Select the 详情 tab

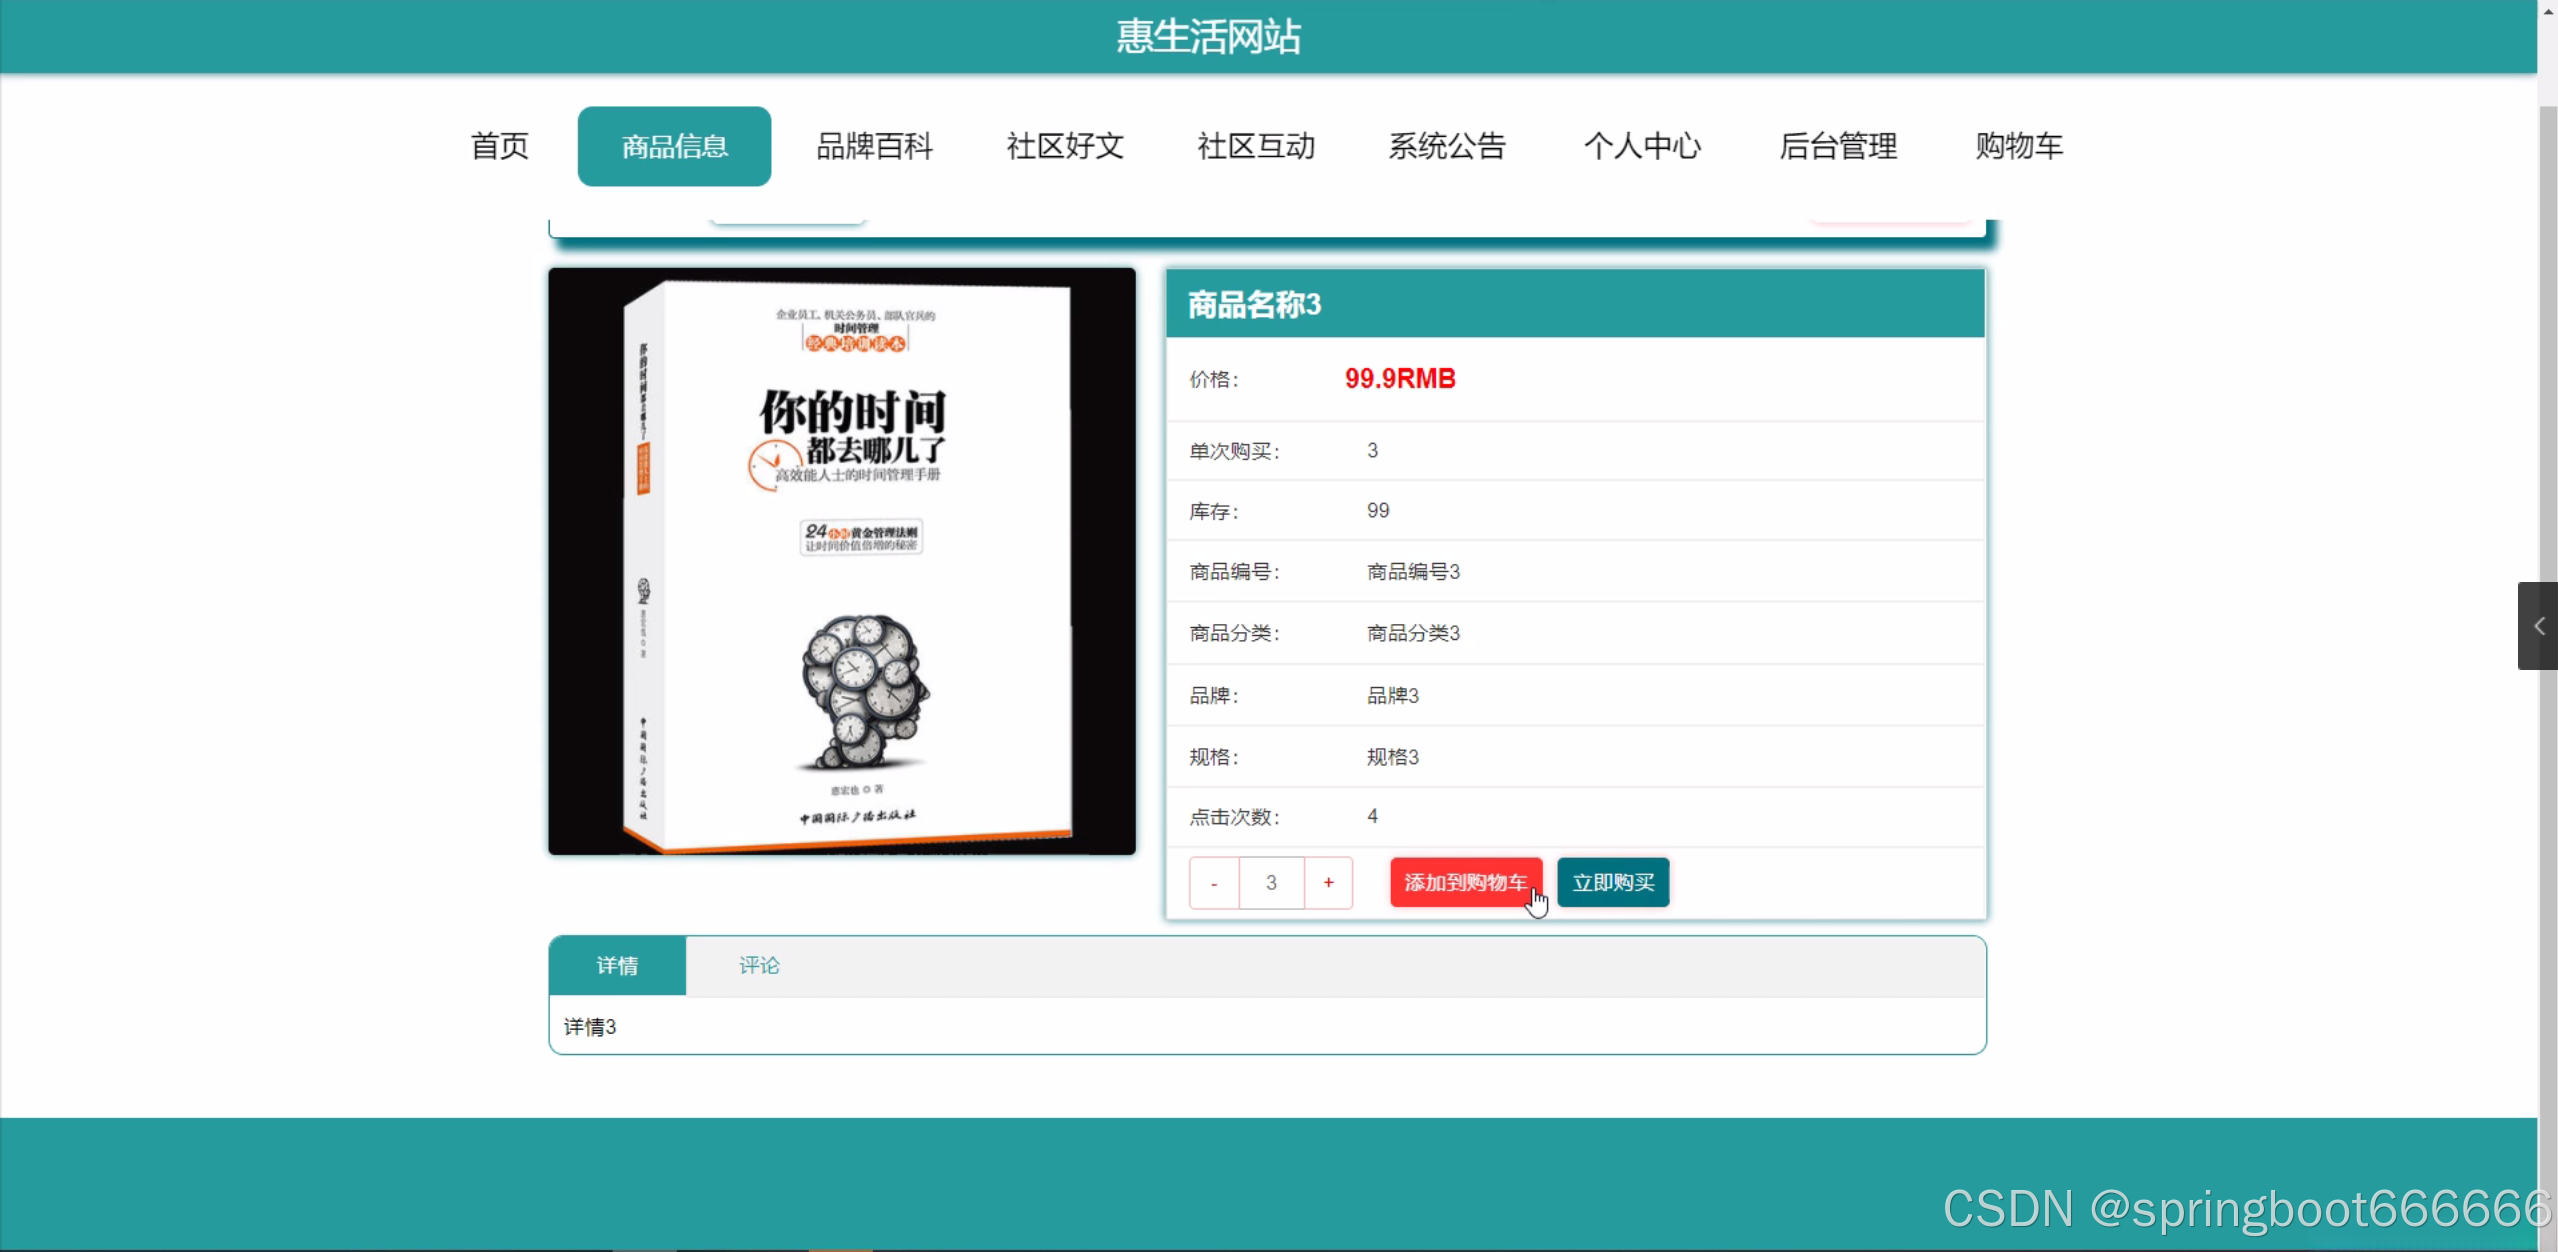[x=617, y=966]
